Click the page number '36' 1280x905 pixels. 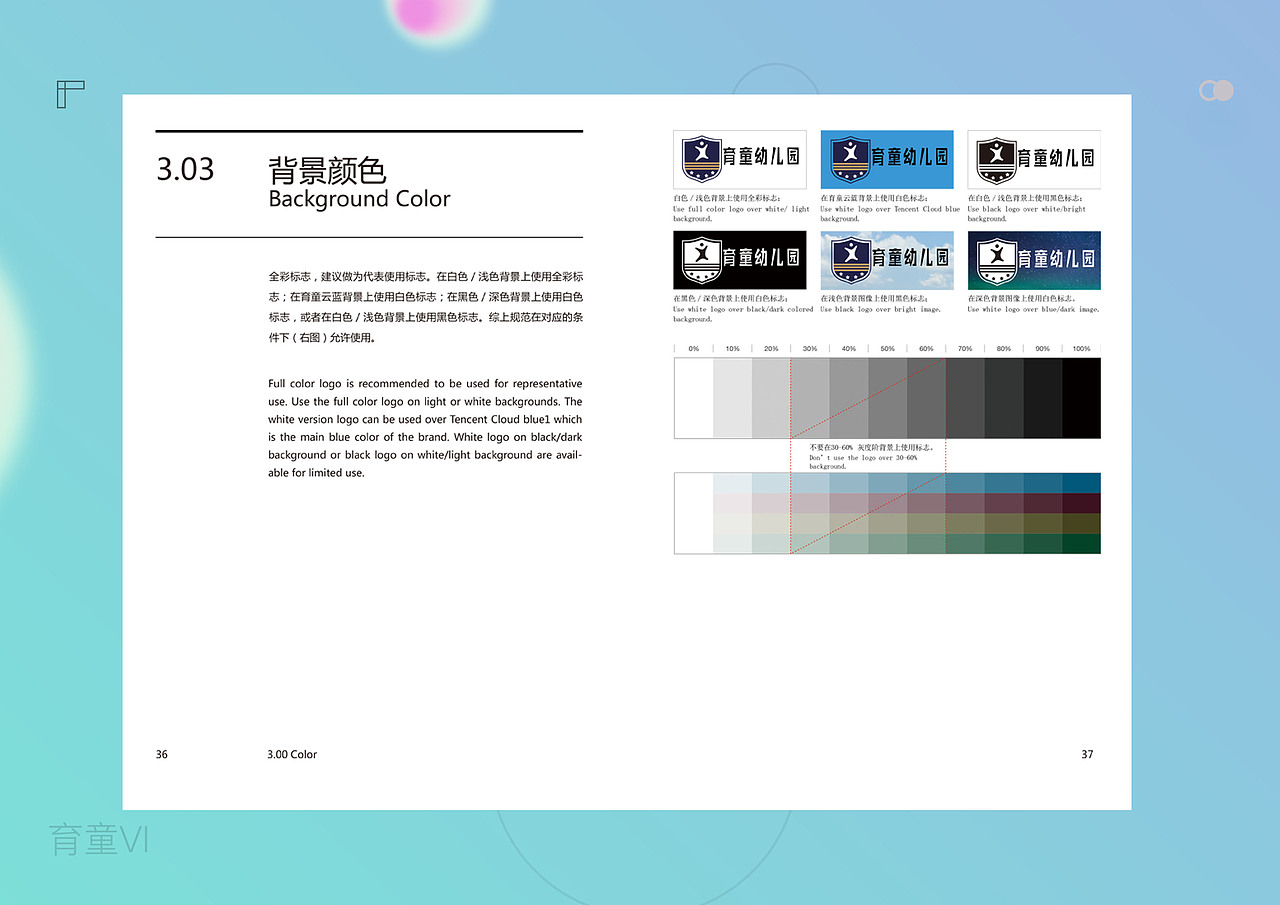pos(162,754)
